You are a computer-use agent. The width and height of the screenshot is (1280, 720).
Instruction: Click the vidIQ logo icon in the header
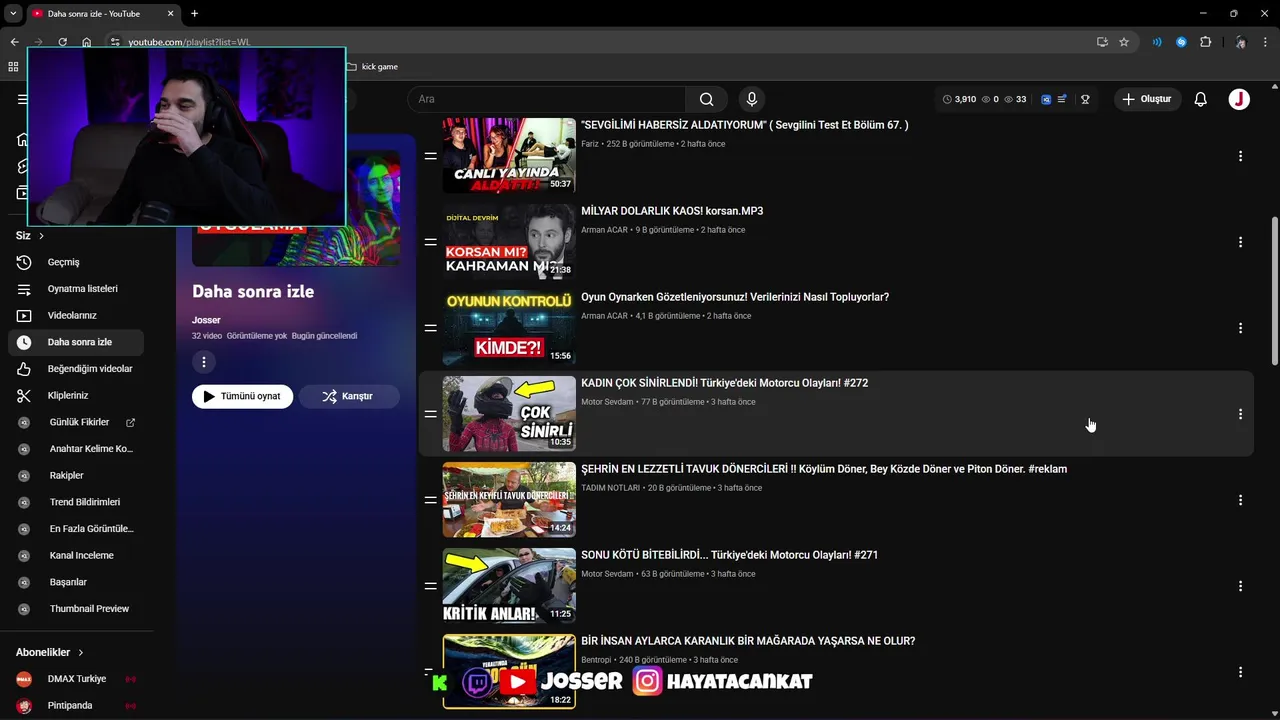1046,99
